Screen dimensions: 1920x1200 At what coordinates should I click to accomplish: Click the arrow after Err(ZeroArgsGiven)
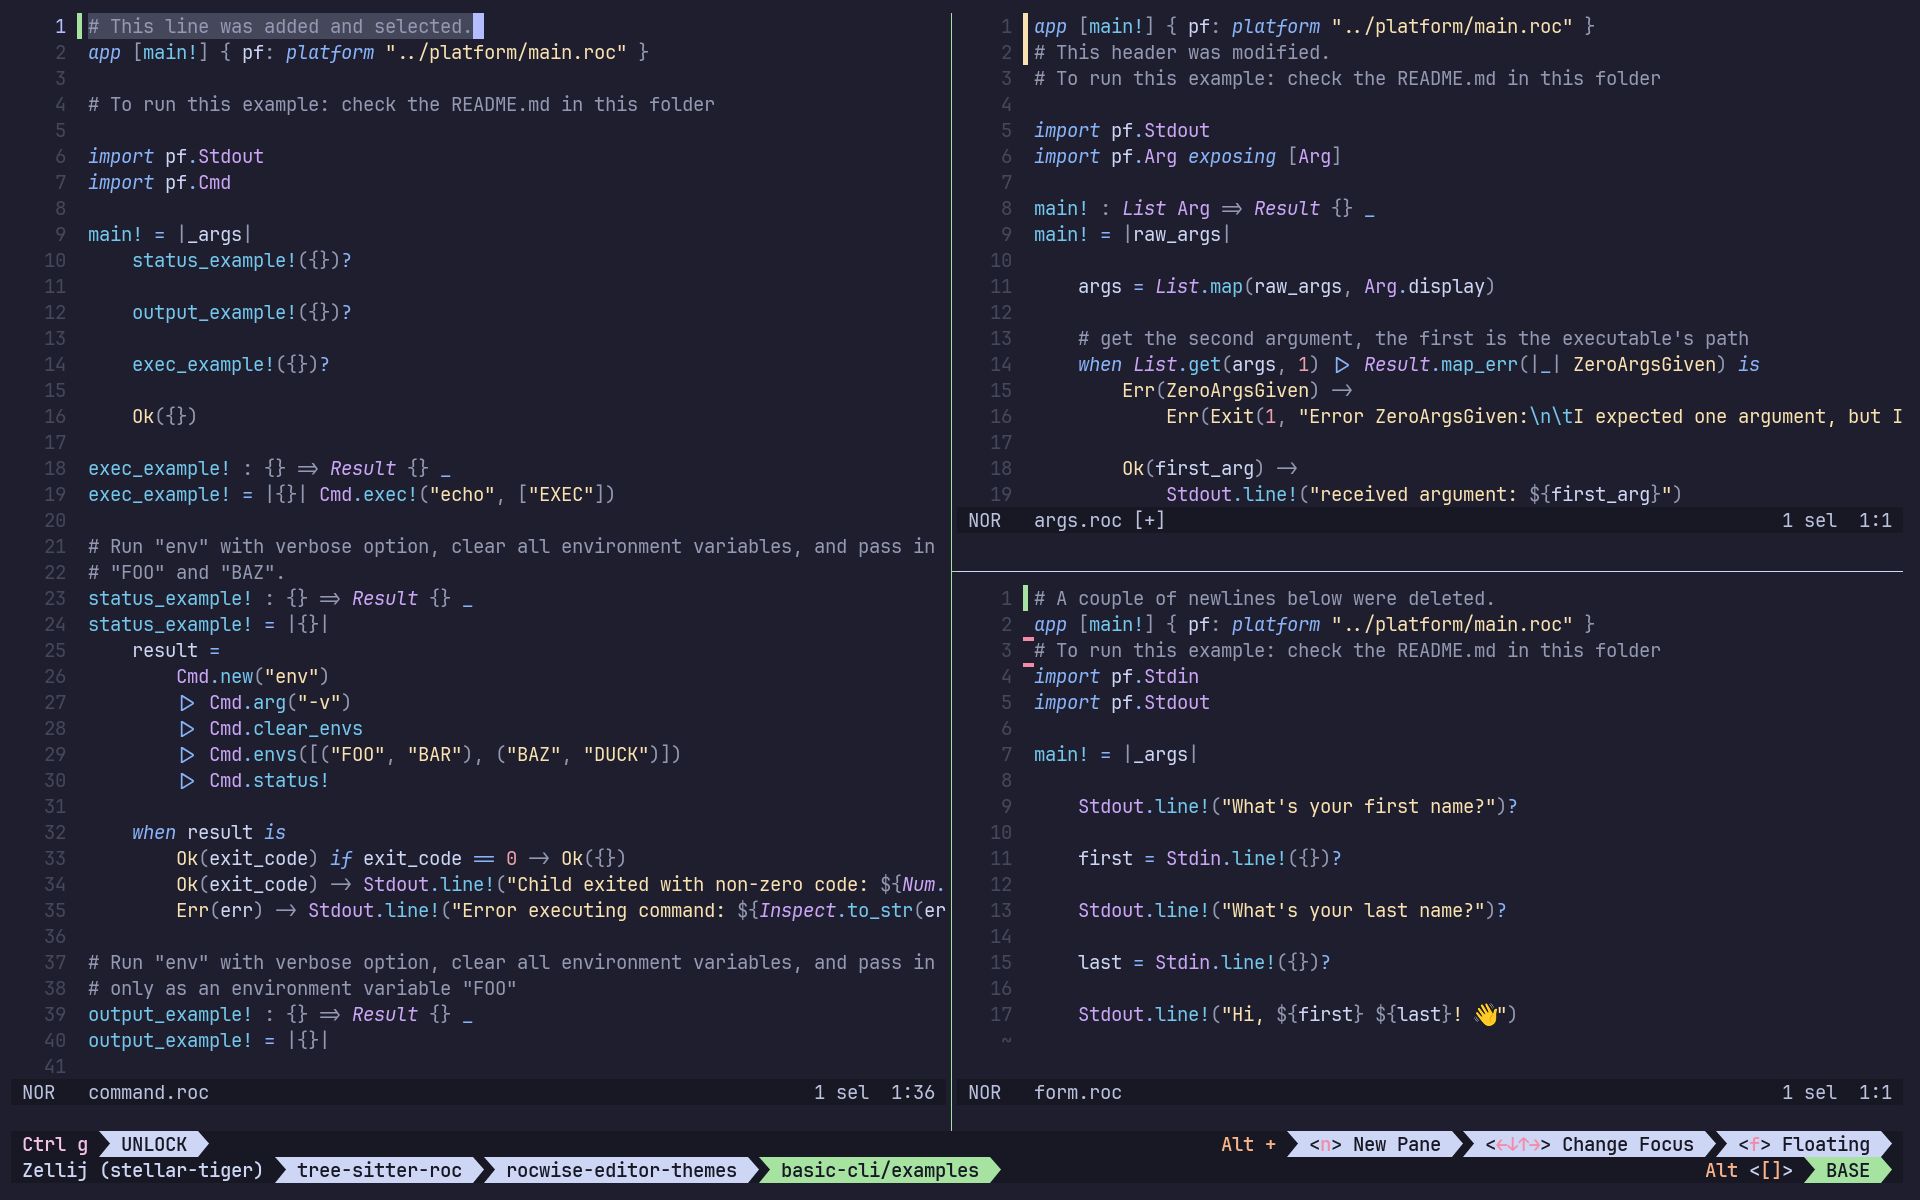[1342, 390]
